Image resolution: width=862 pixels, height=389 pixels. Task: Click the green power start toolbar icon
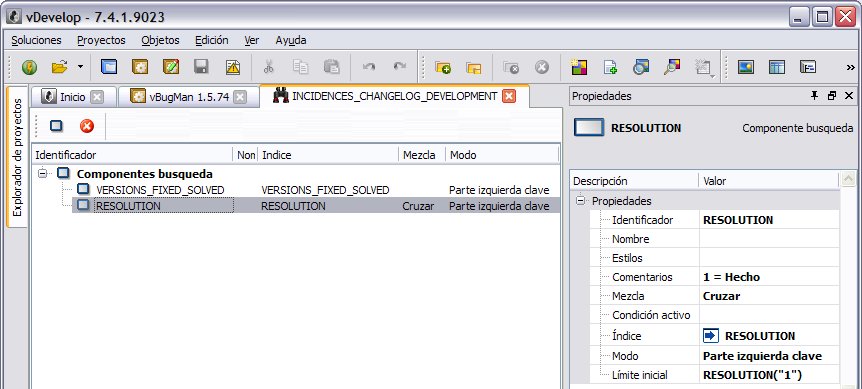pyautogui.click(x=30, y=67)
